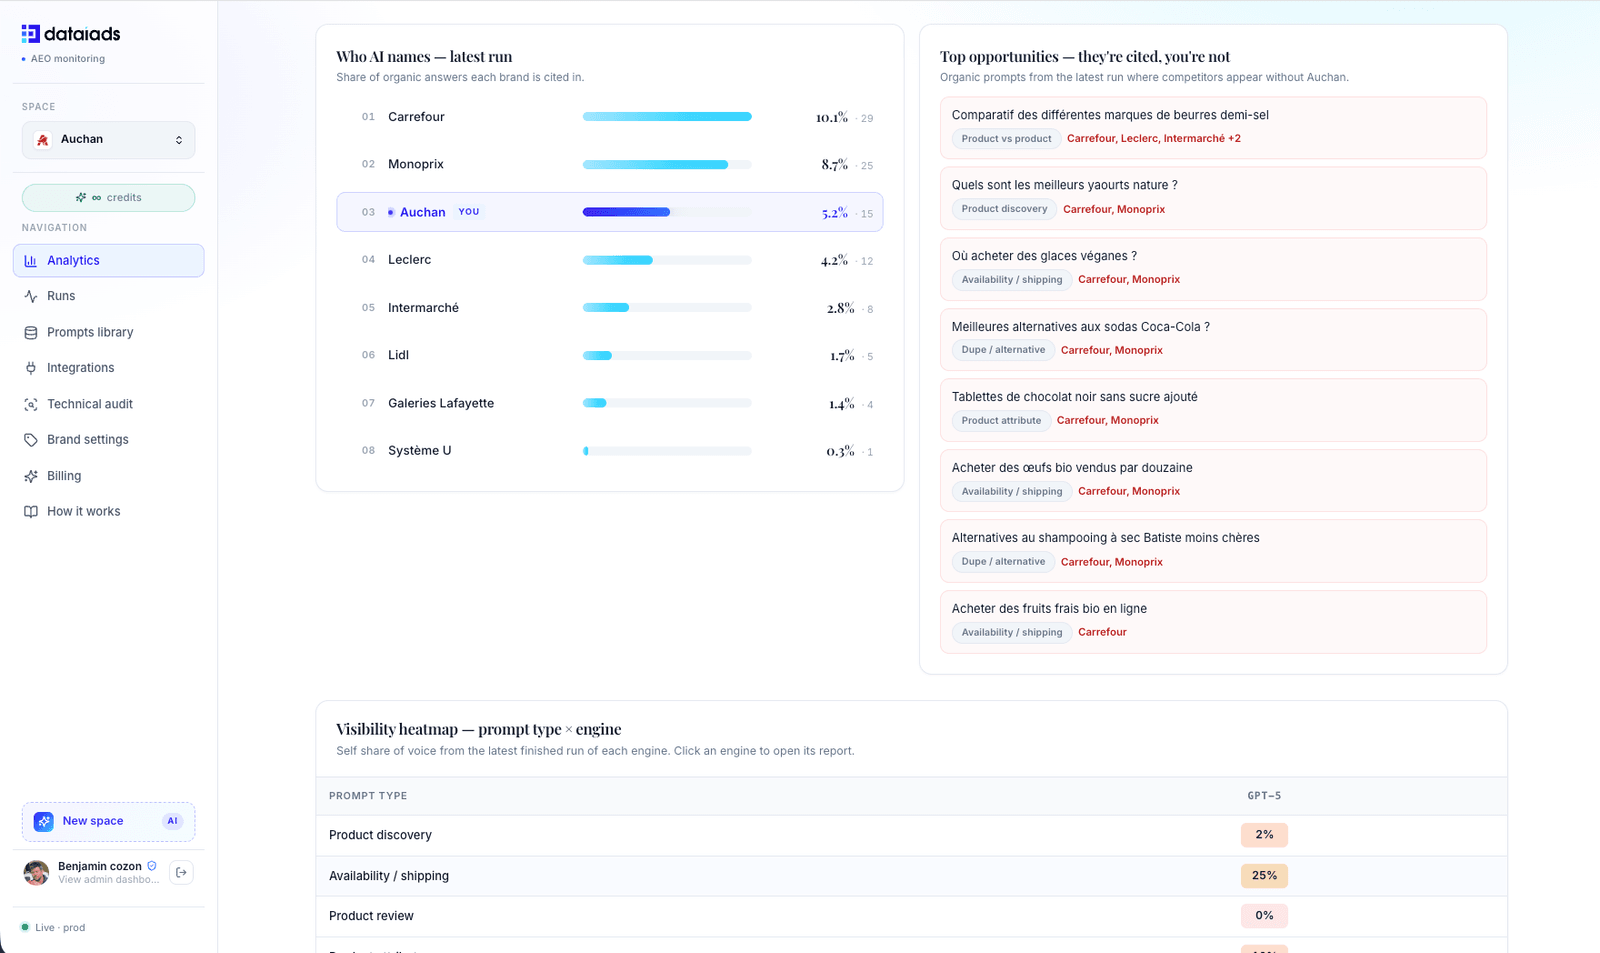Click the Product attribute tag

[x=1001, y=421]
